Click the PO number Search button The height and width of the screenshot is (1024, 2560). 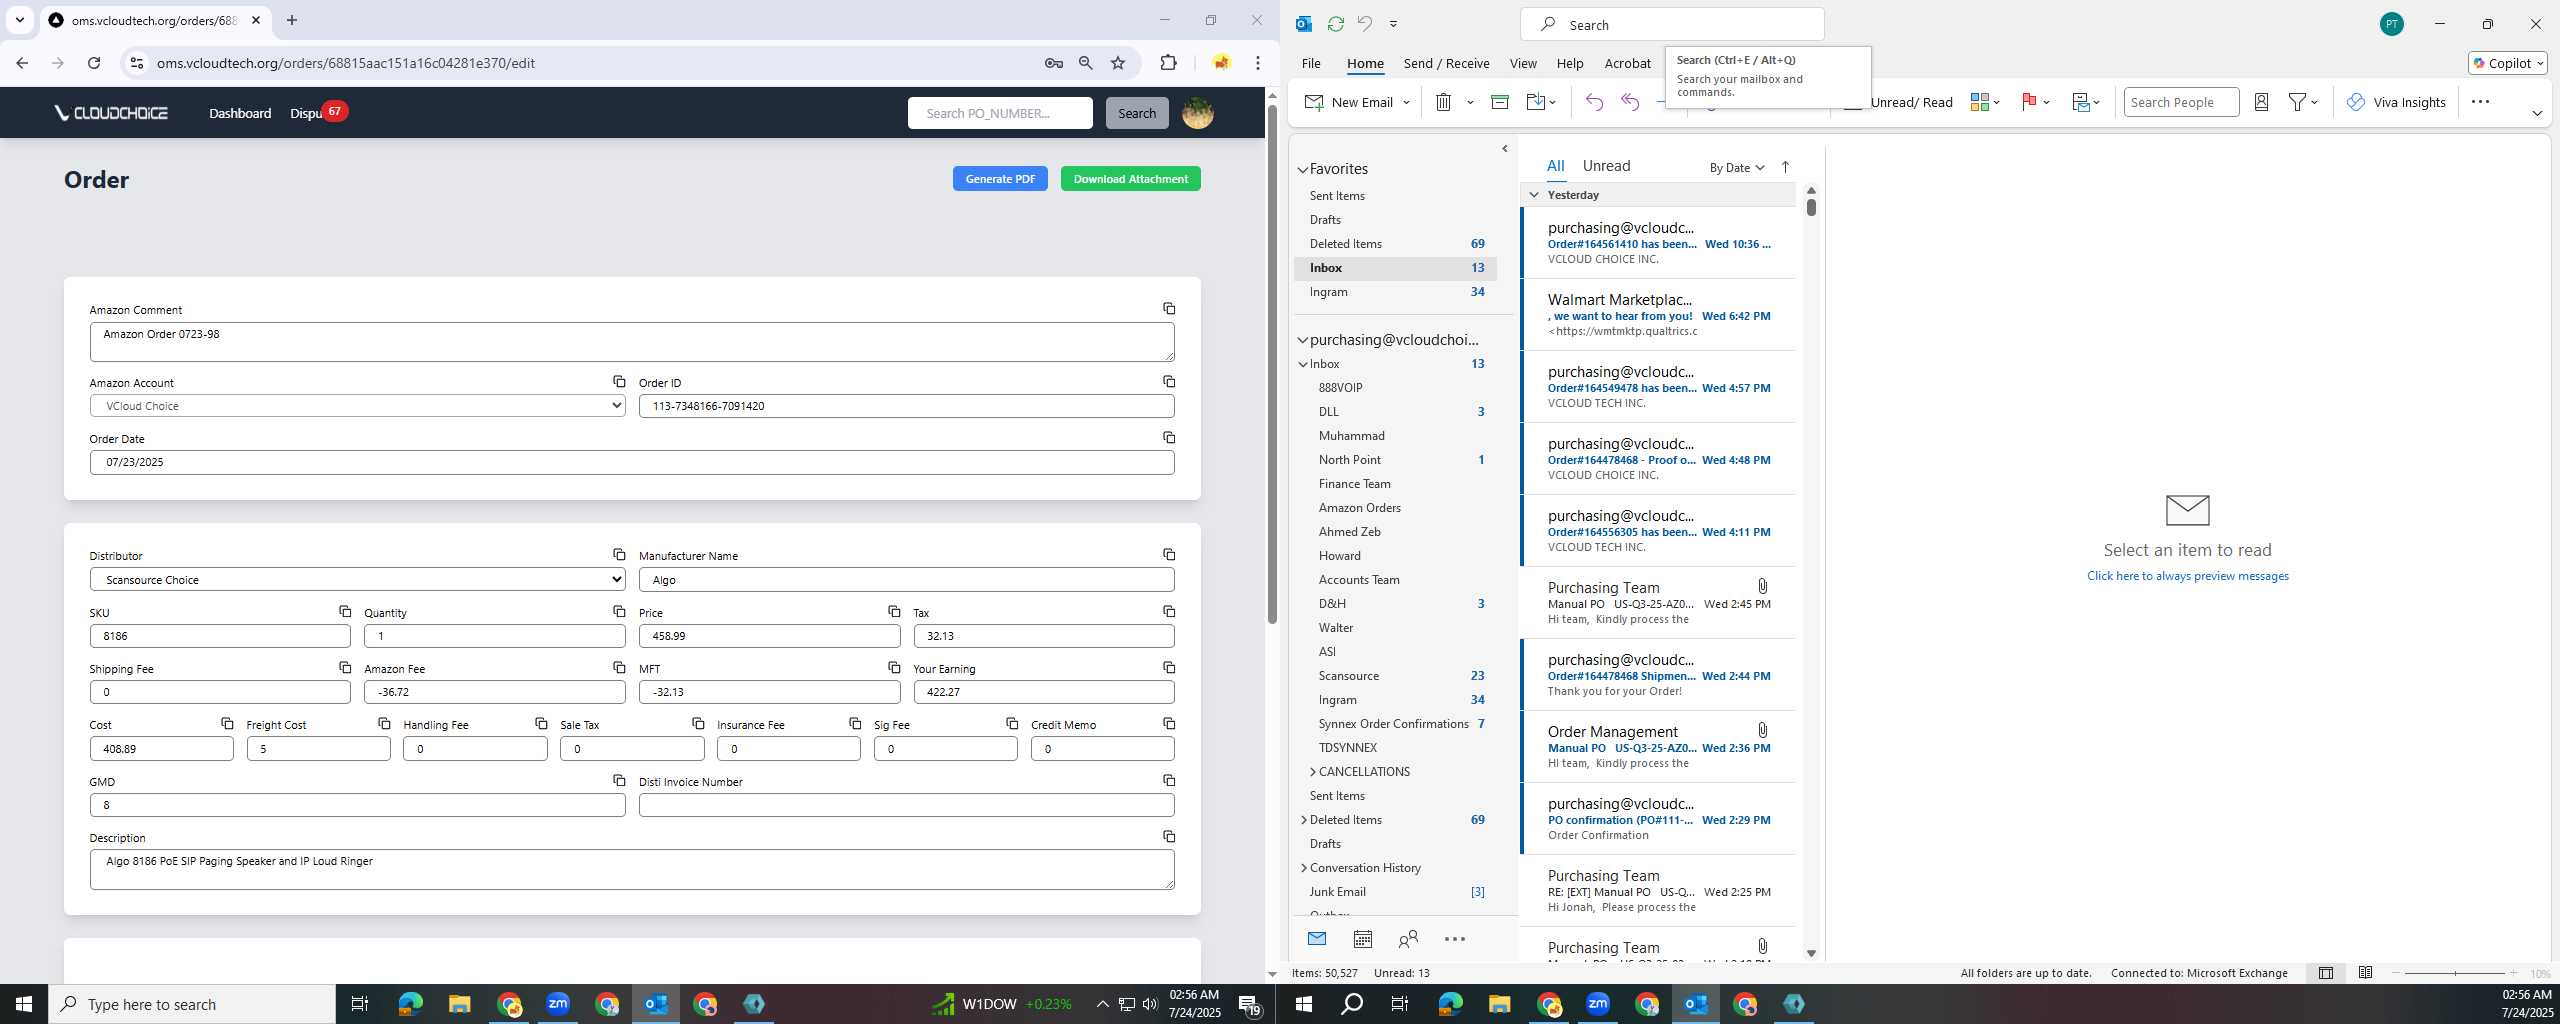1136,113
